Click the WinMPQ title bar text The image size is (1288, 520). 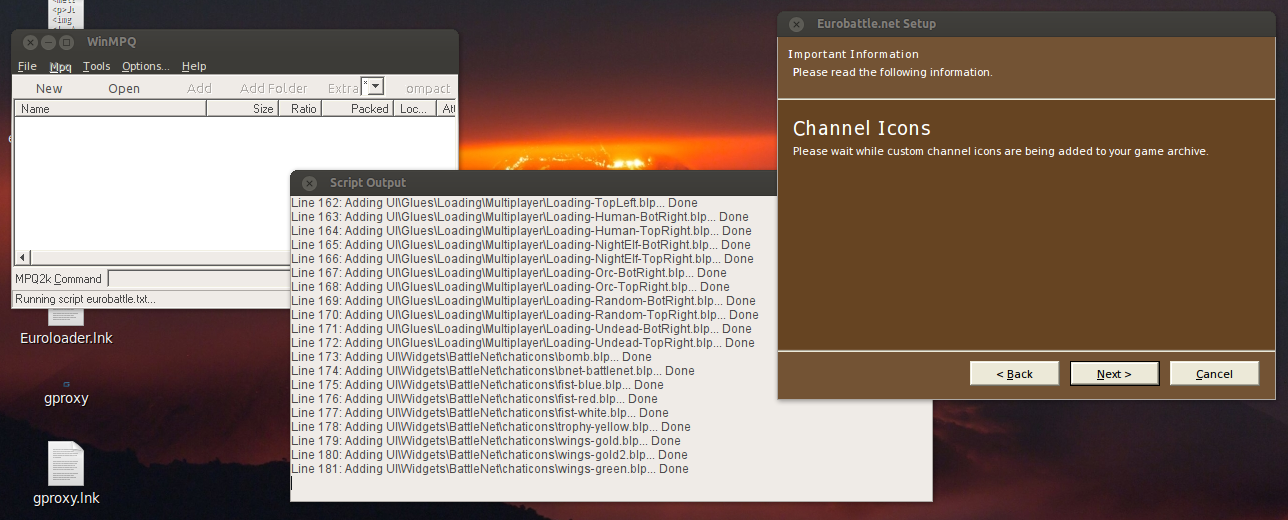tap(111, 42)
